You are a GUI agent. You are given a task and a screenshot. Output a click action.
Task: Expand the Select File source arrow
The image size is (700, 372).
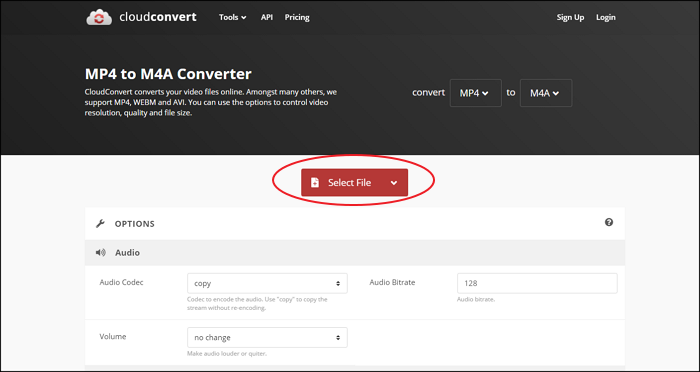click(394, 183)
